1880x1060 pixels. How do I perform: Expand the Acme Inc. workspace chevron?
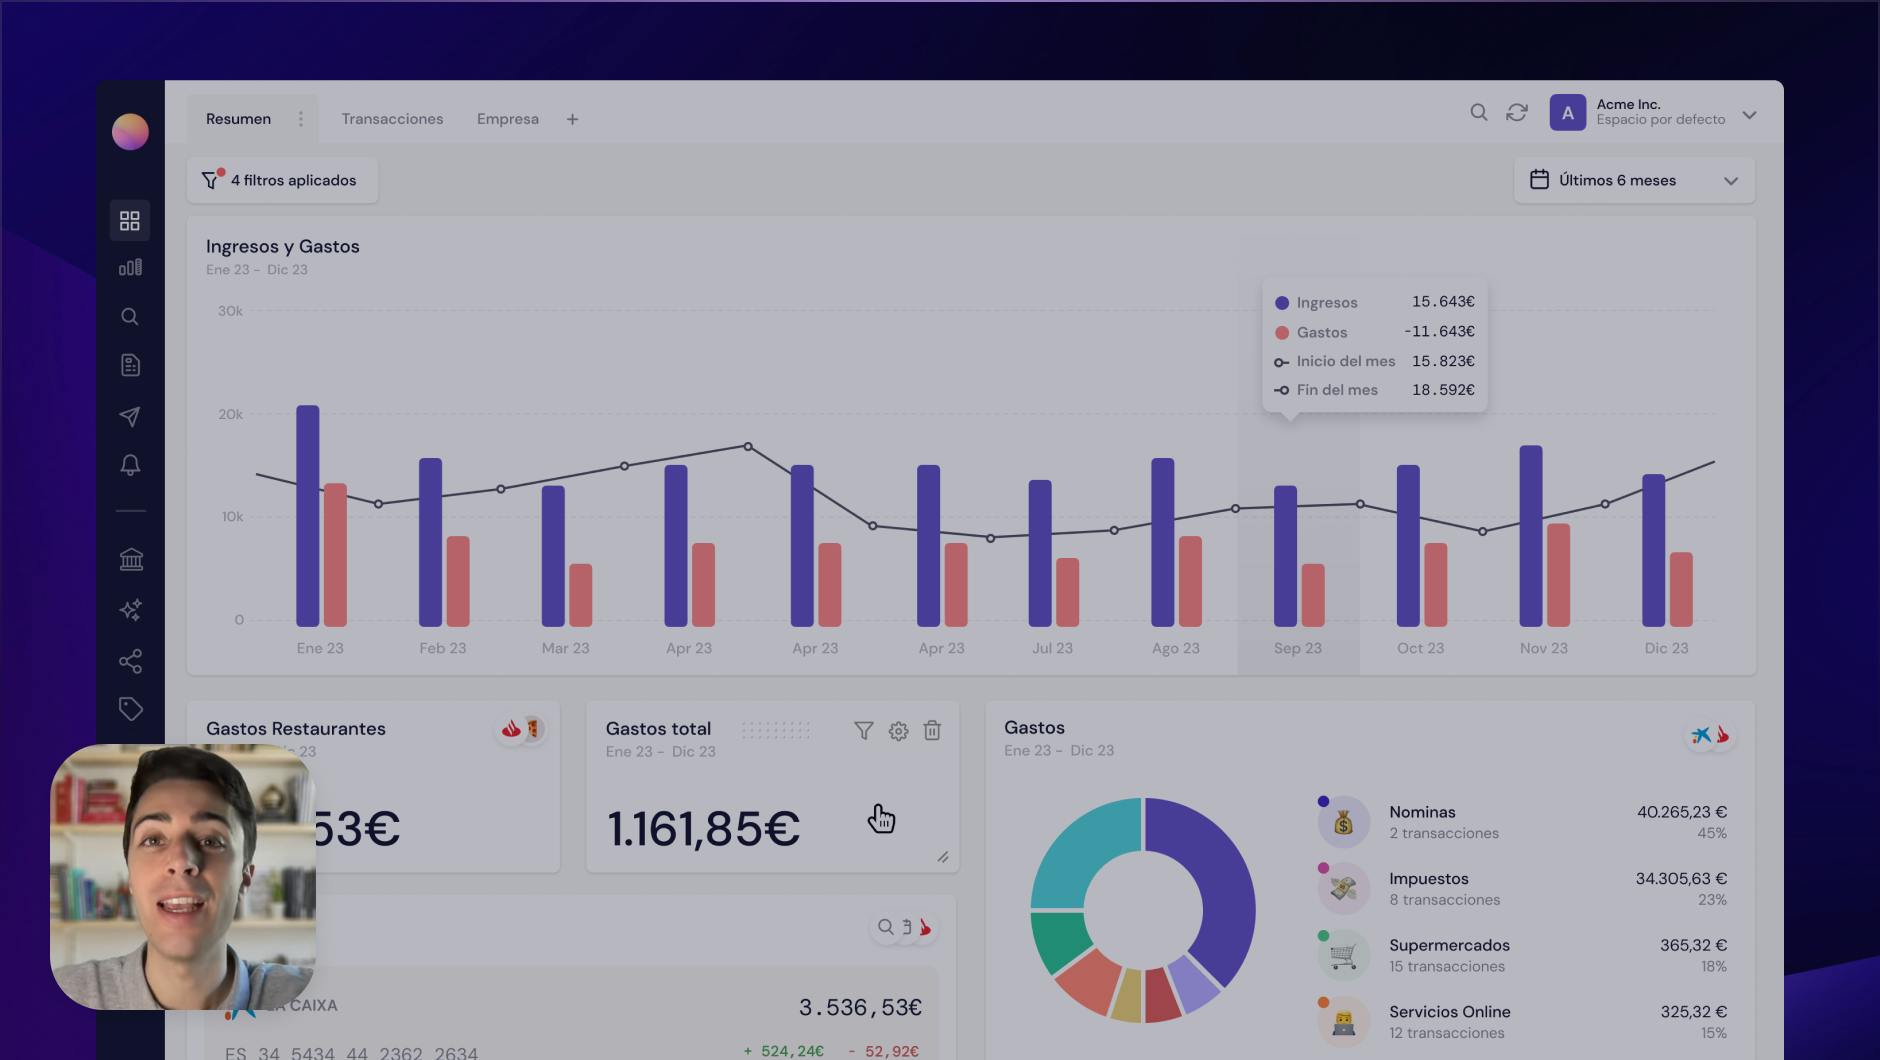coord(1749,115)
